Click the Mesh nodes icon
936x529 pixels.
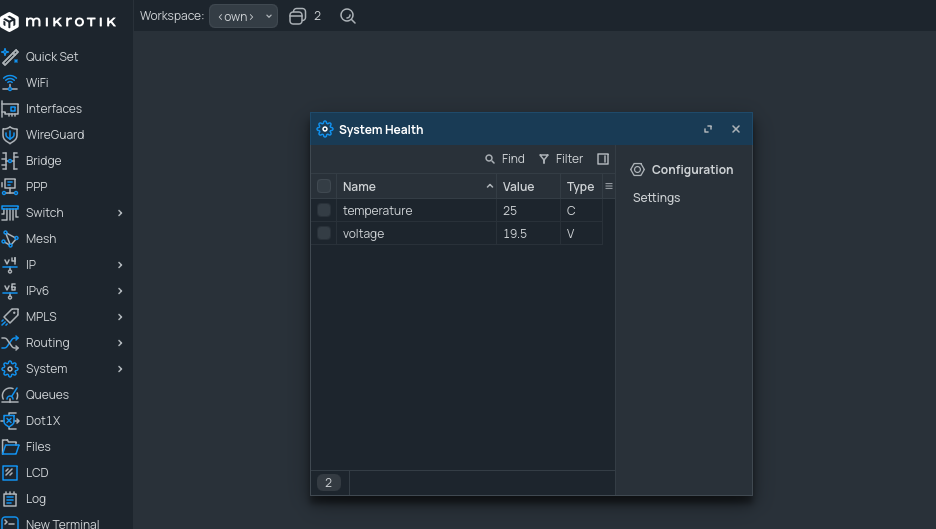(10, 239)
